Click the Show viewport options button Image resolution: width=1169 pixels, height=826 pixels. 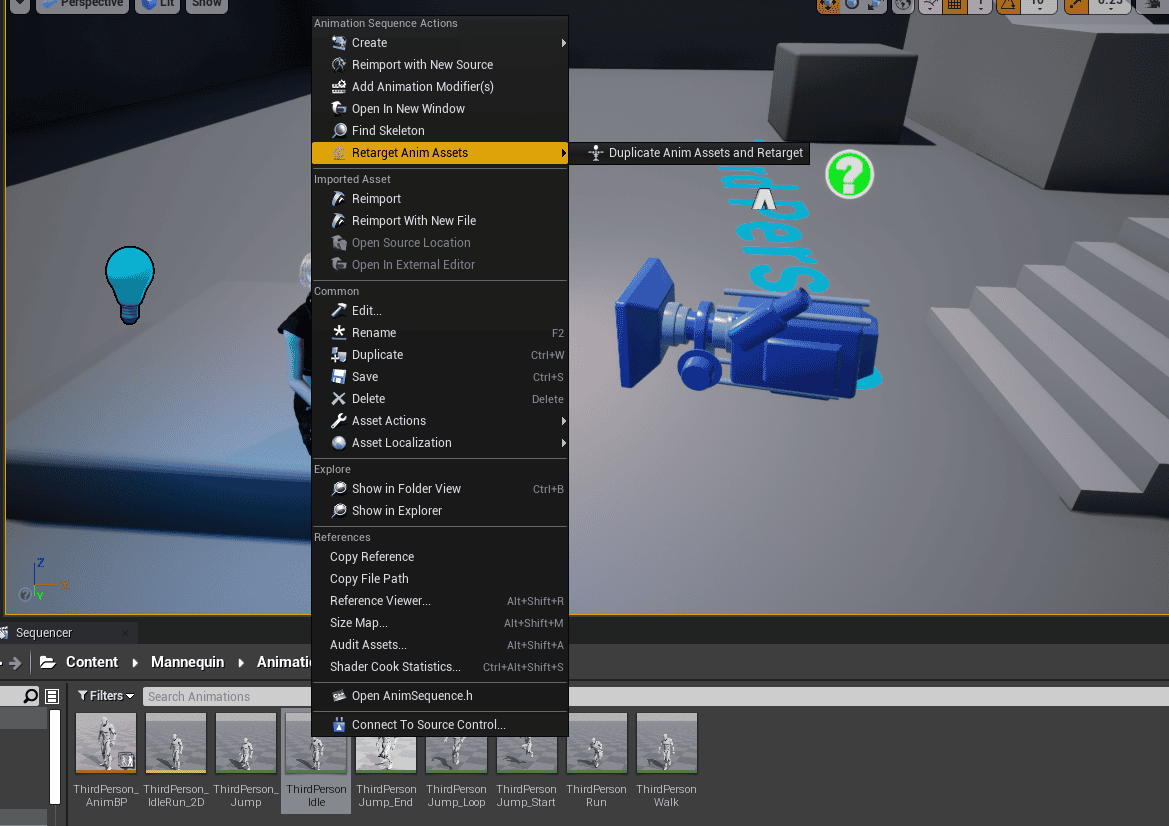coord(206,4)
